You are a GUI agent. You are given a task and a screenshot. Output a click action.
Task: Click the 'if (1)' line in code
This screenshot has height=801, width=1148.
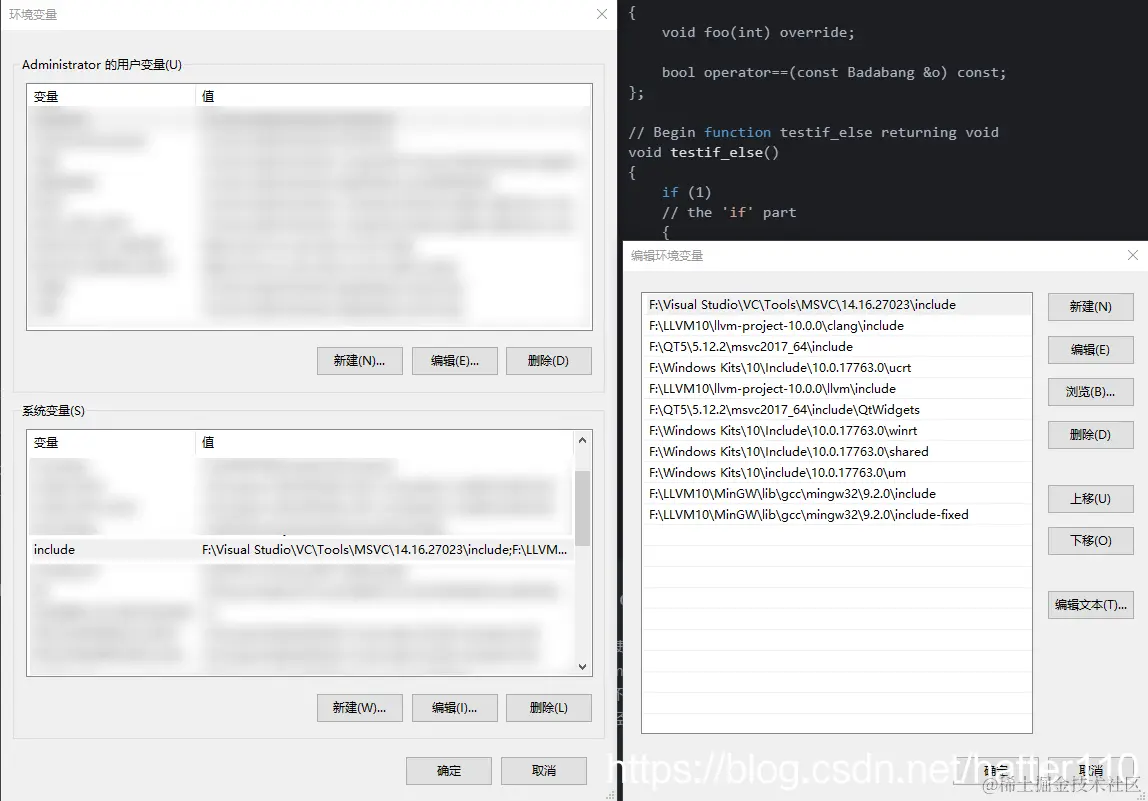(x=686, y=192)
